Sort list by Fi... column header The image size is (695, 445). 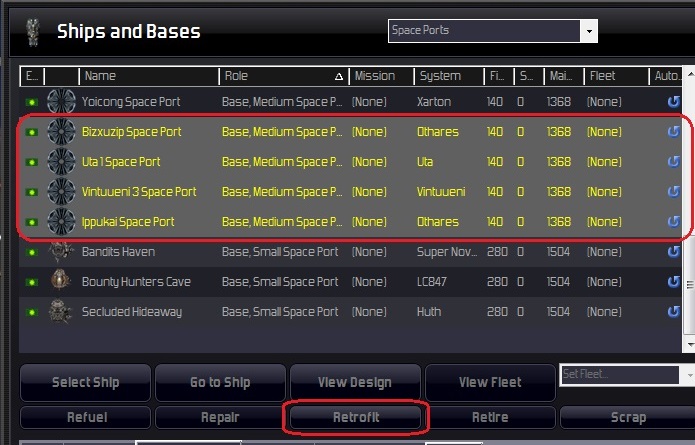pos(499,76)
